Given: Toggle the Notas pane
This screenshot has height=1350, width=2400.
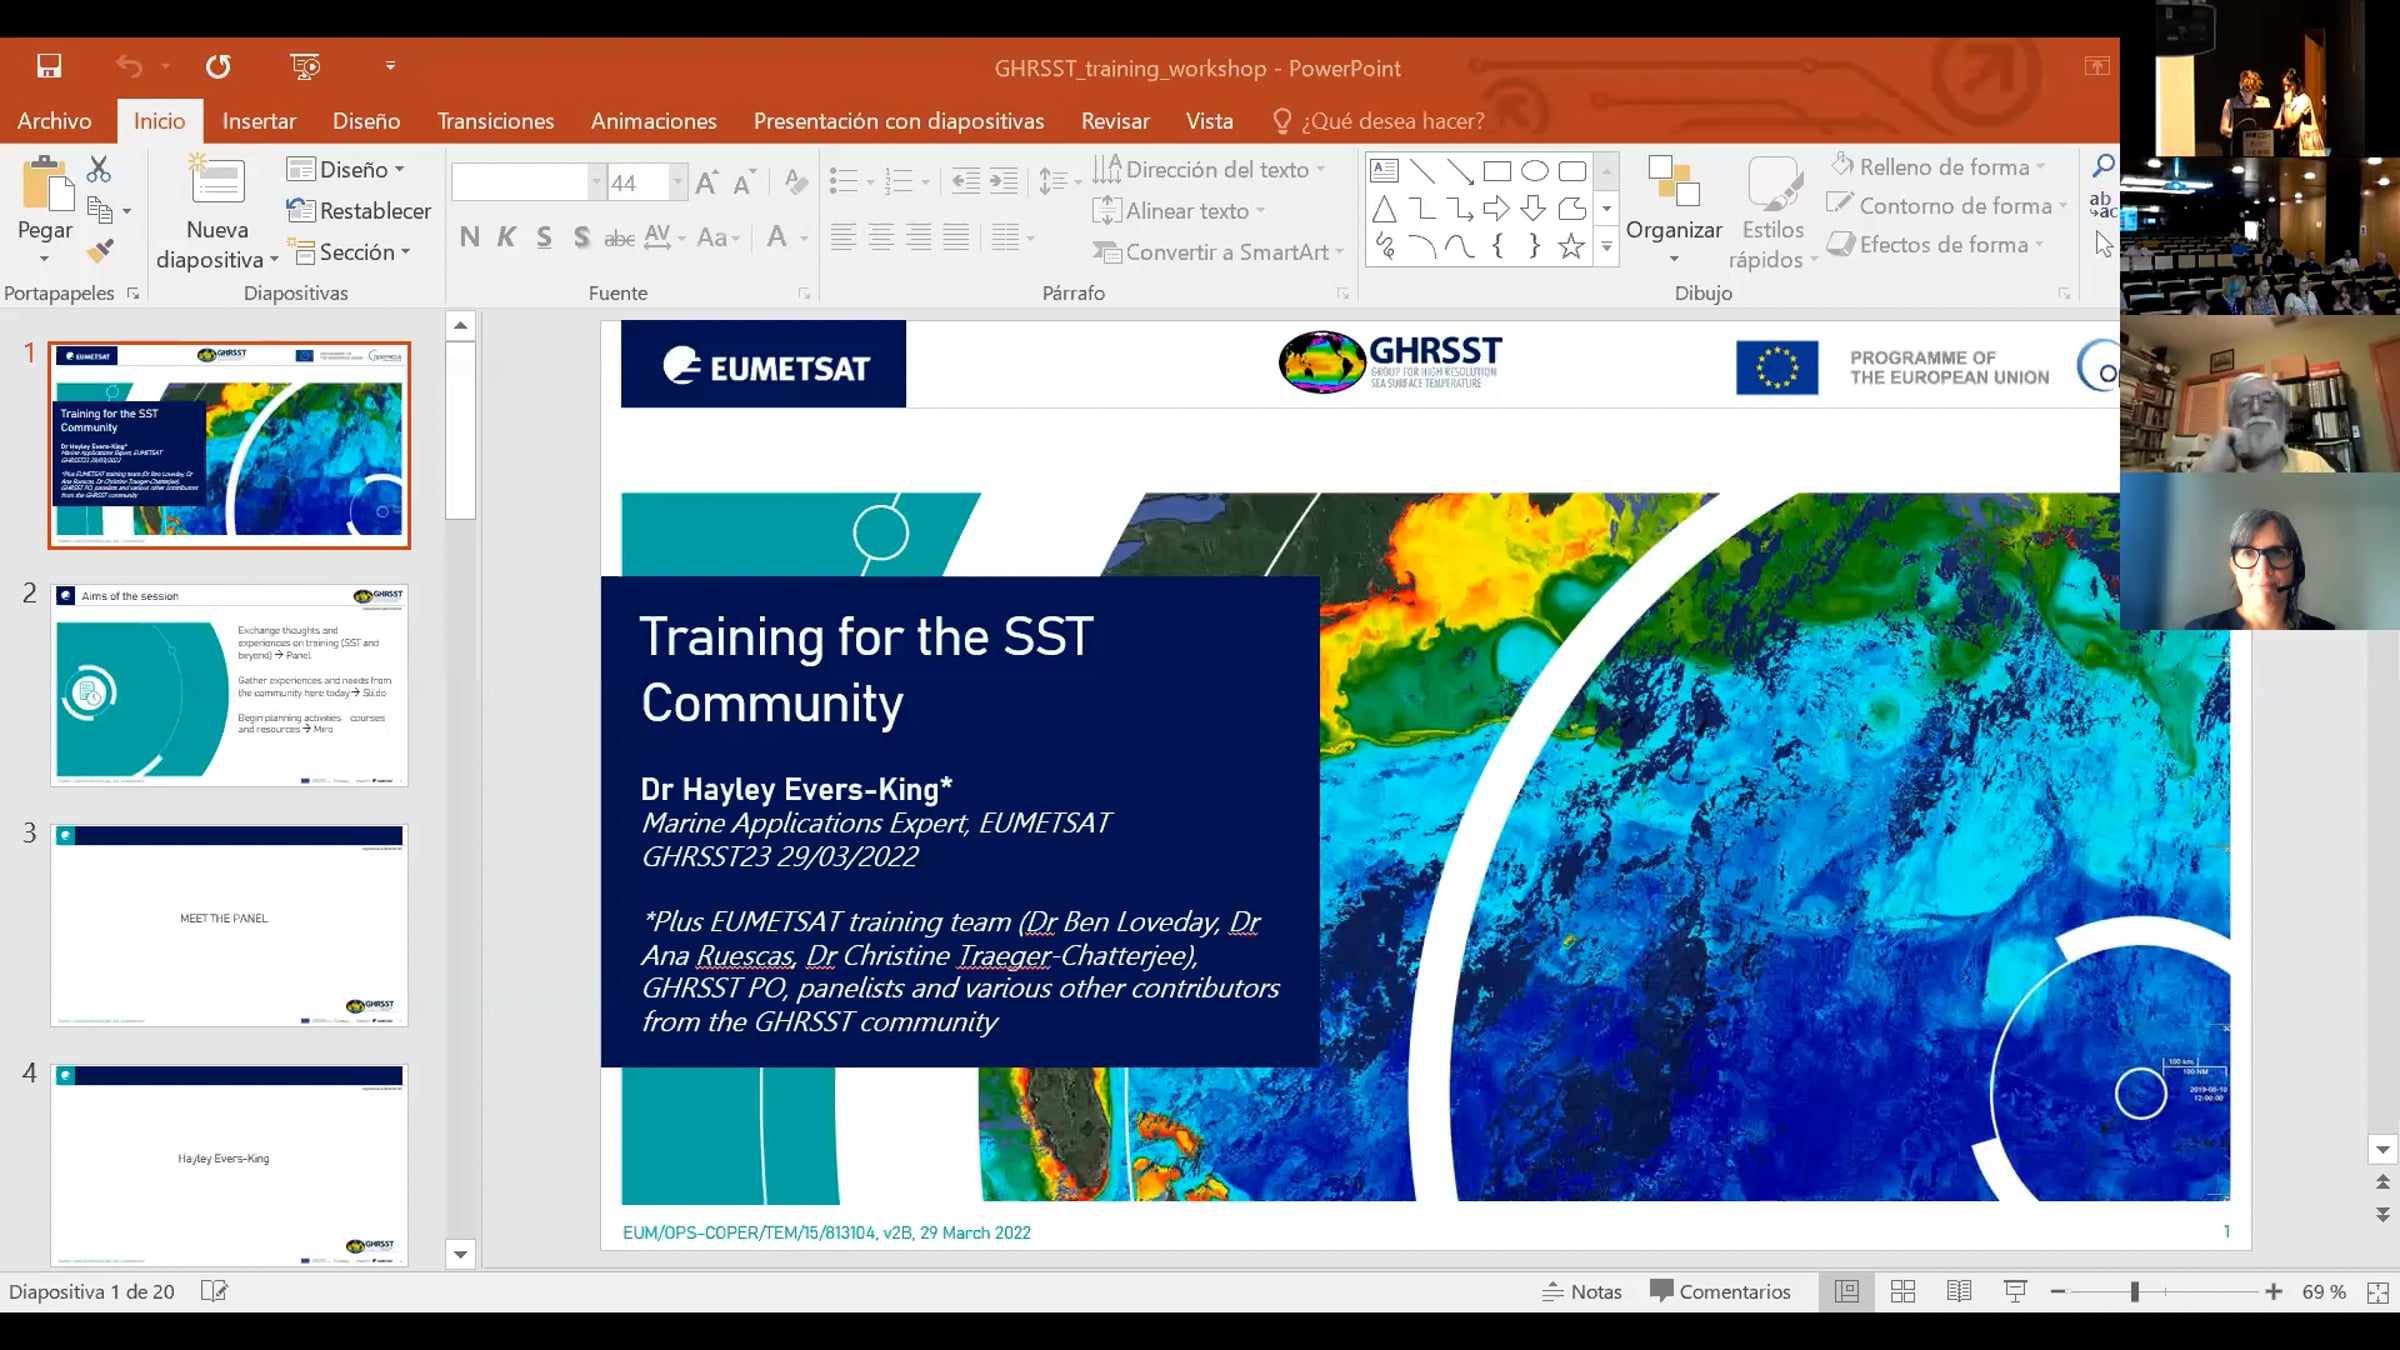Looking at the screenshot, I should point(1582,1291).
